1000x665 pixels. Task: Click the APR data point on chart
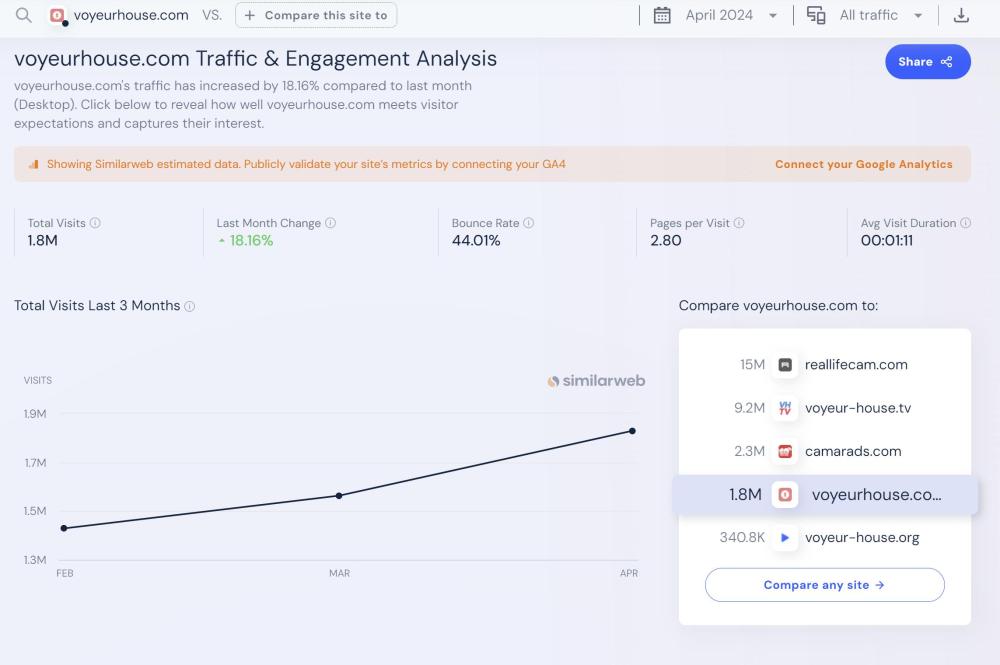(632, 431)
